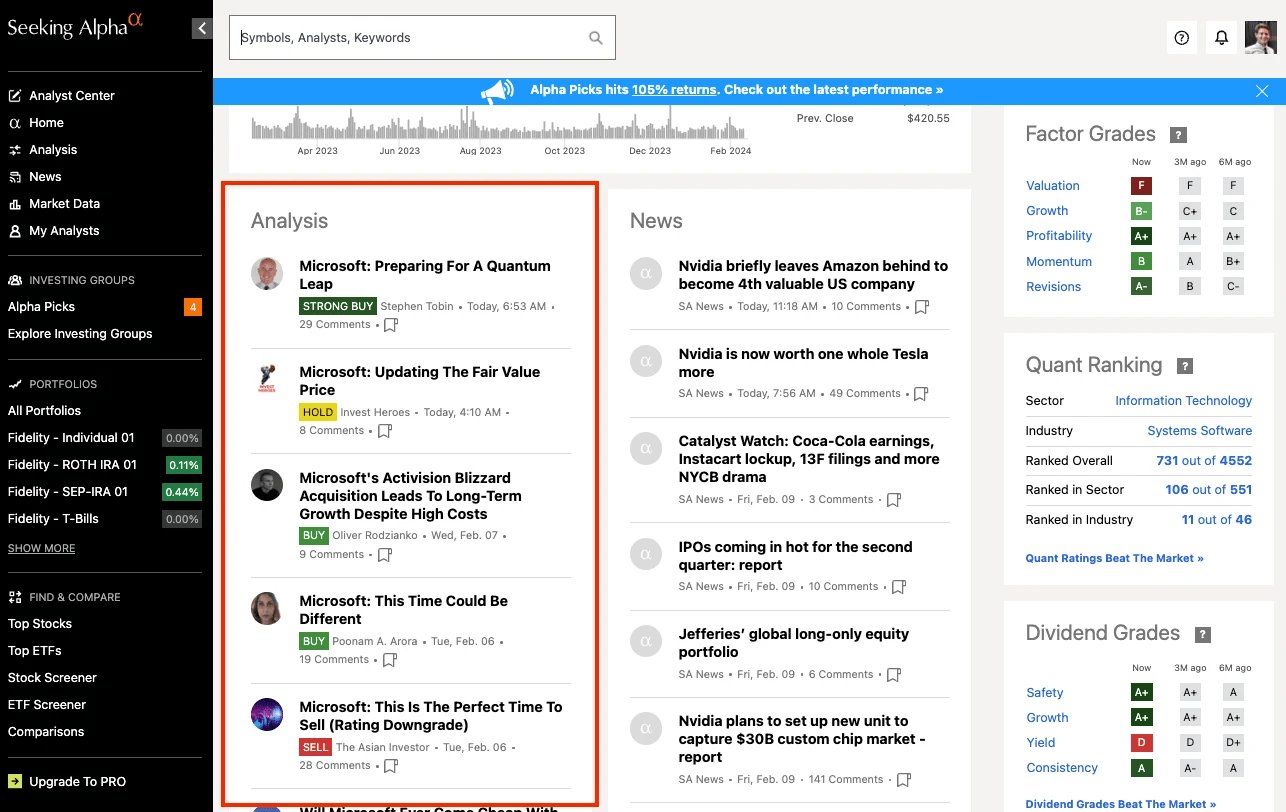This screenshot has width=1286, height=812.
Task: Click the Dividend Grades help icon
Action: click(1203, 635)
